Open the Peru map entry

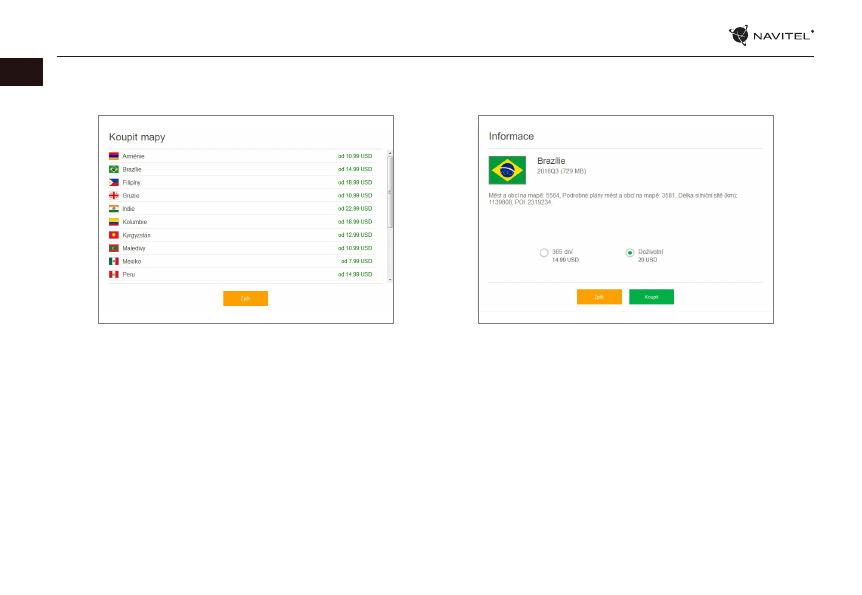point(129,274)
